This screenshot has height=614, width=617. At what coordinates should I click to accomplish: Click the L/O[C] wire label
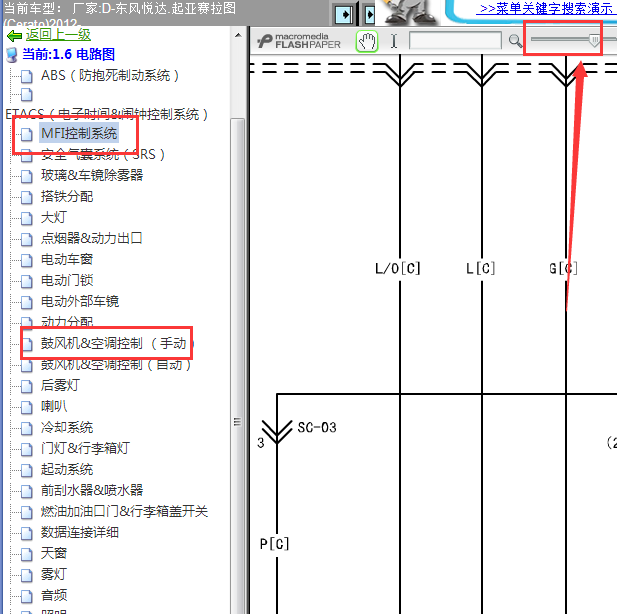coord(397,268)
